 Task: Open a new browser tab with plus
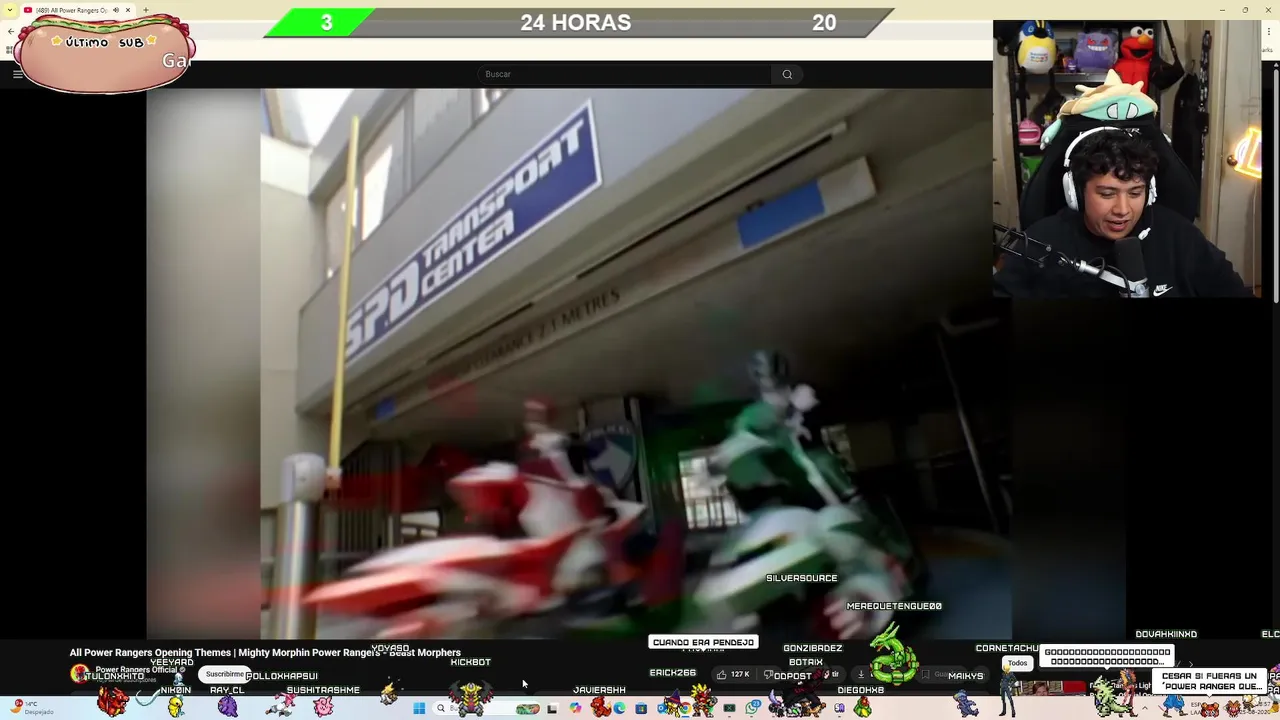pos(146,10)
